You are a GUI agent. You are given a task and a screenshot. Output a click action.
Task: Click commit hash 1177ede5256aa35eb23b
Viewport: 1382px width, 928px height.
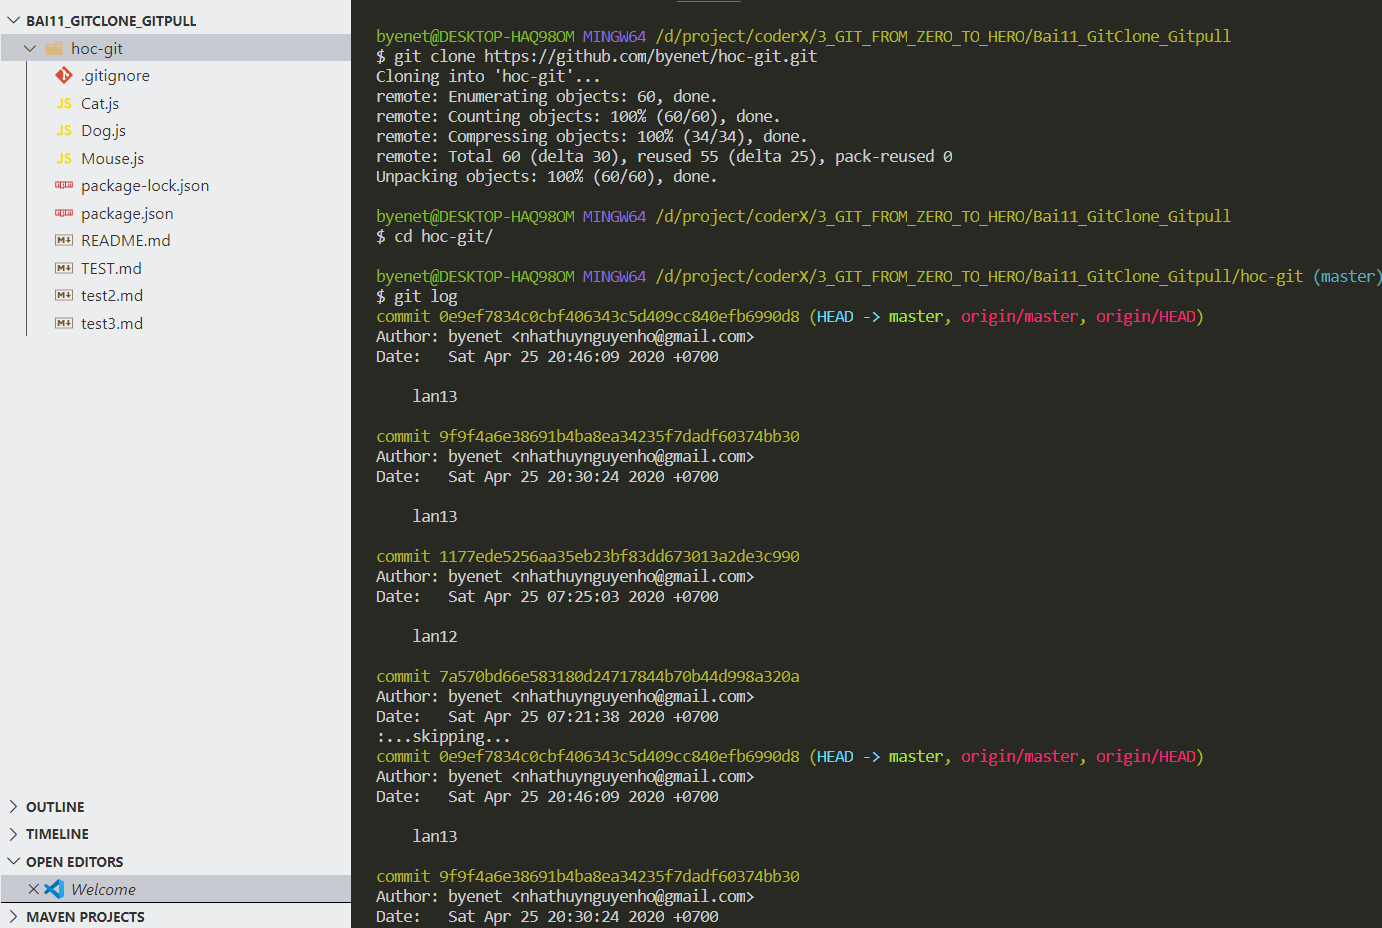point(619,557)
